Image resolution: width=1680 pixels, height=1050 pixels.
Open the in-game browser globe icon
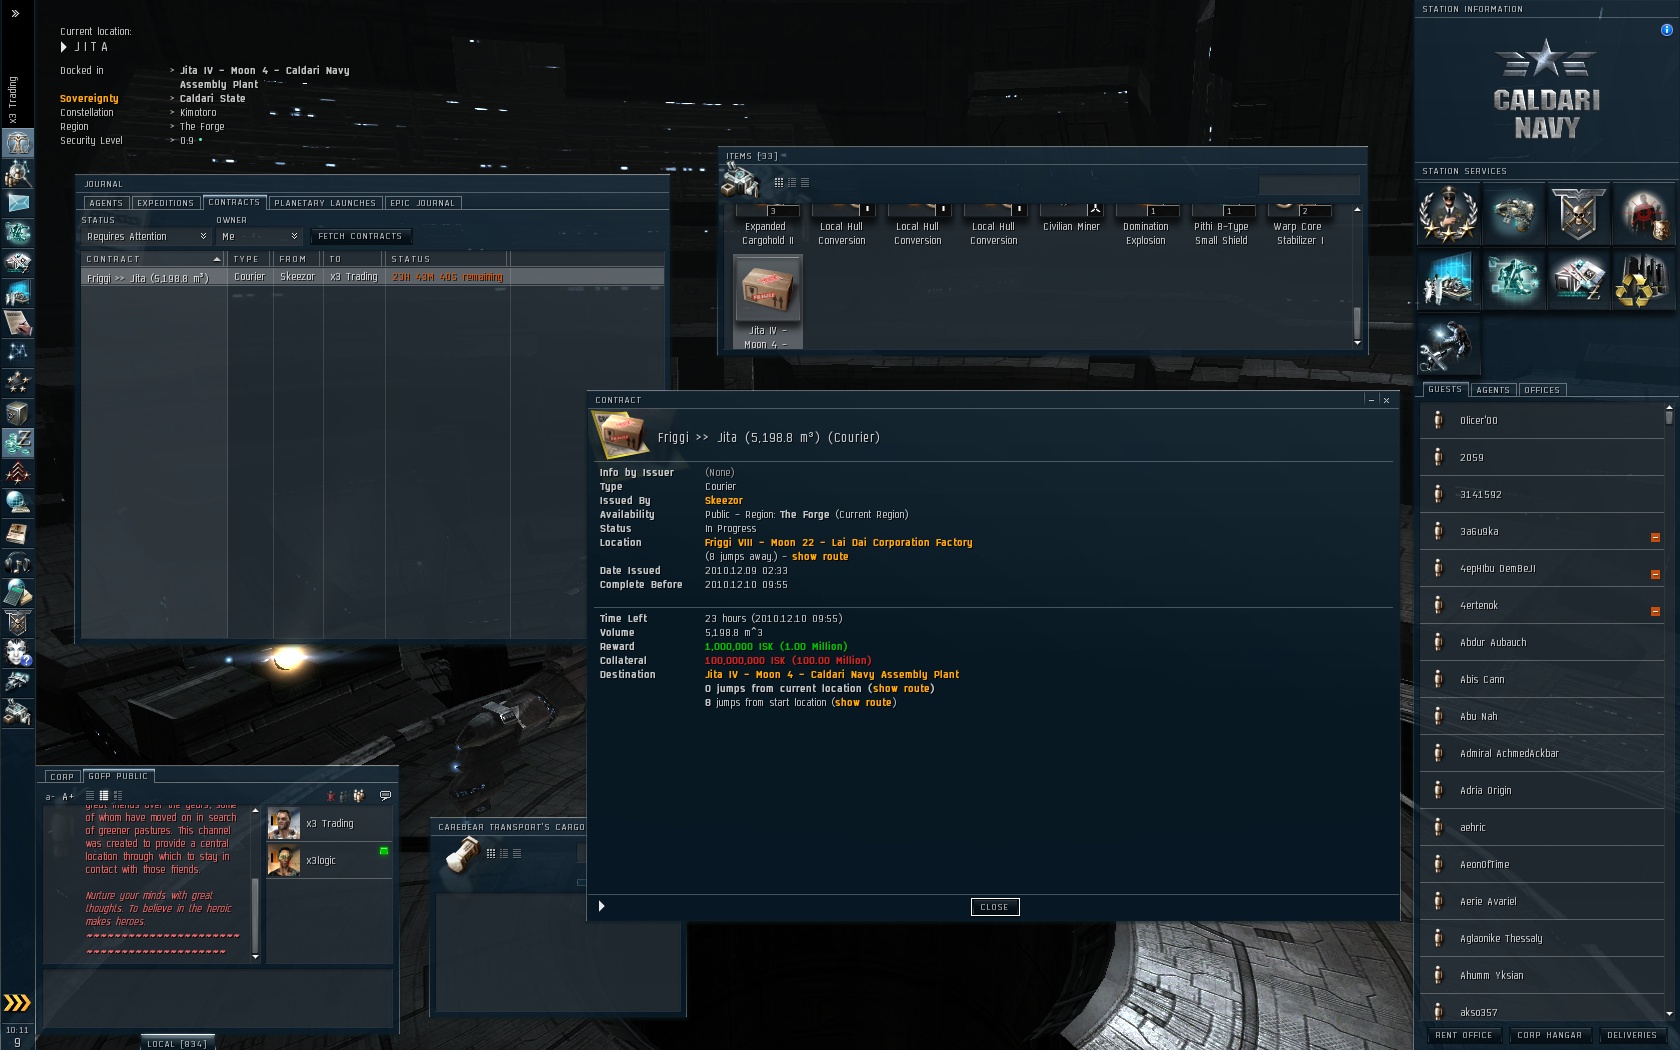click(x=17, y=503)
